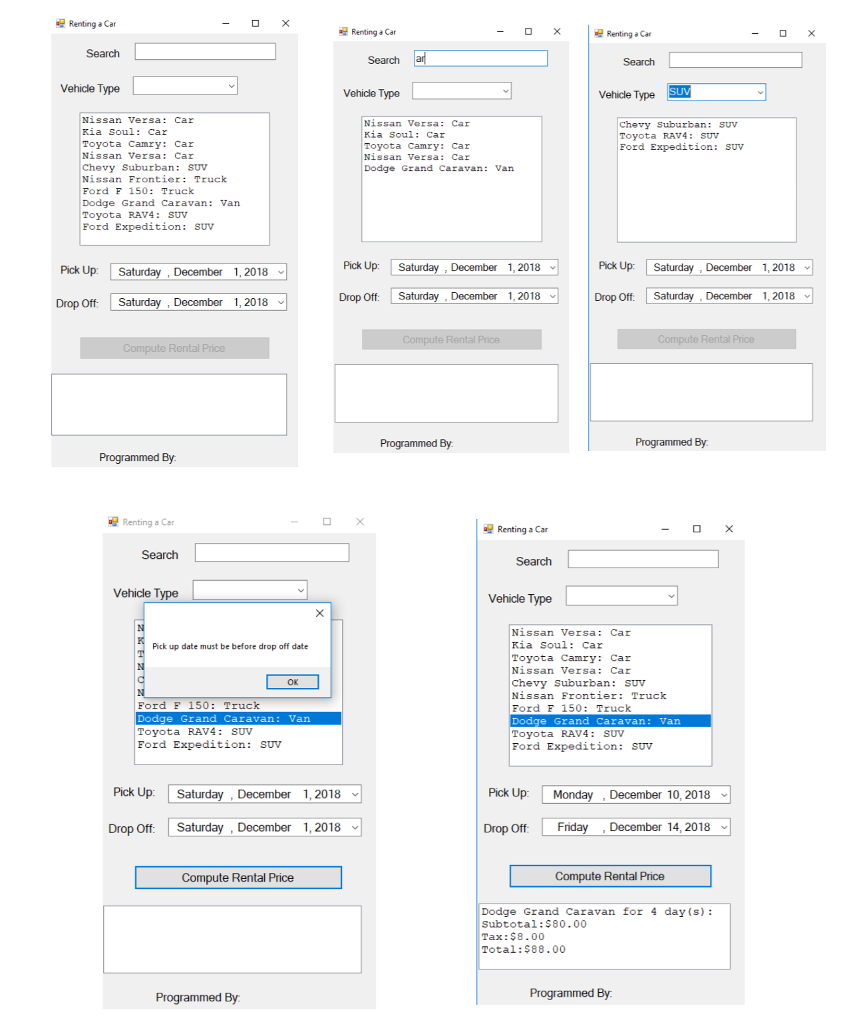The width and height of the screenshot is (847, 1024).
Task: Click Compute Rental Price in the bottom-right window
Action: point(610,876)
